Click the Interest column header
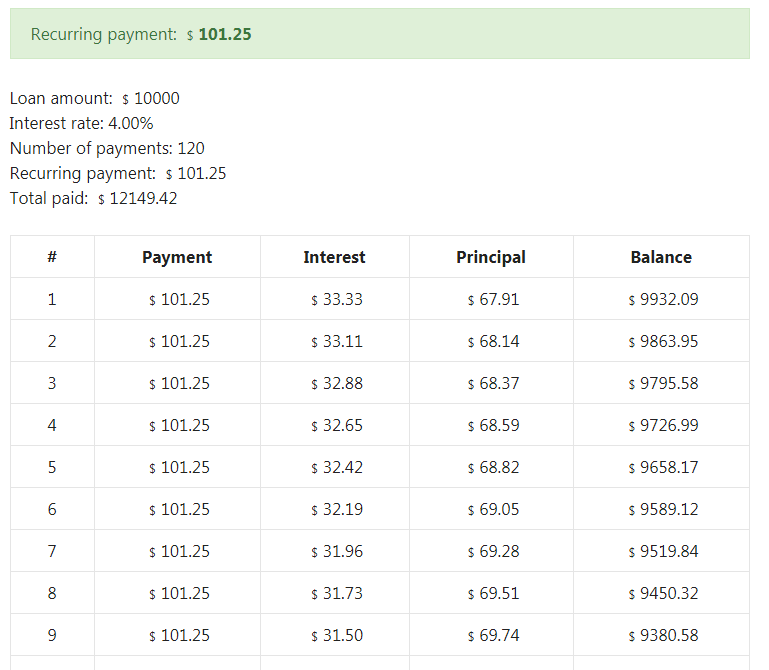Image resolution: width=769 pixels, height=670 pixels. coord(334,257)
